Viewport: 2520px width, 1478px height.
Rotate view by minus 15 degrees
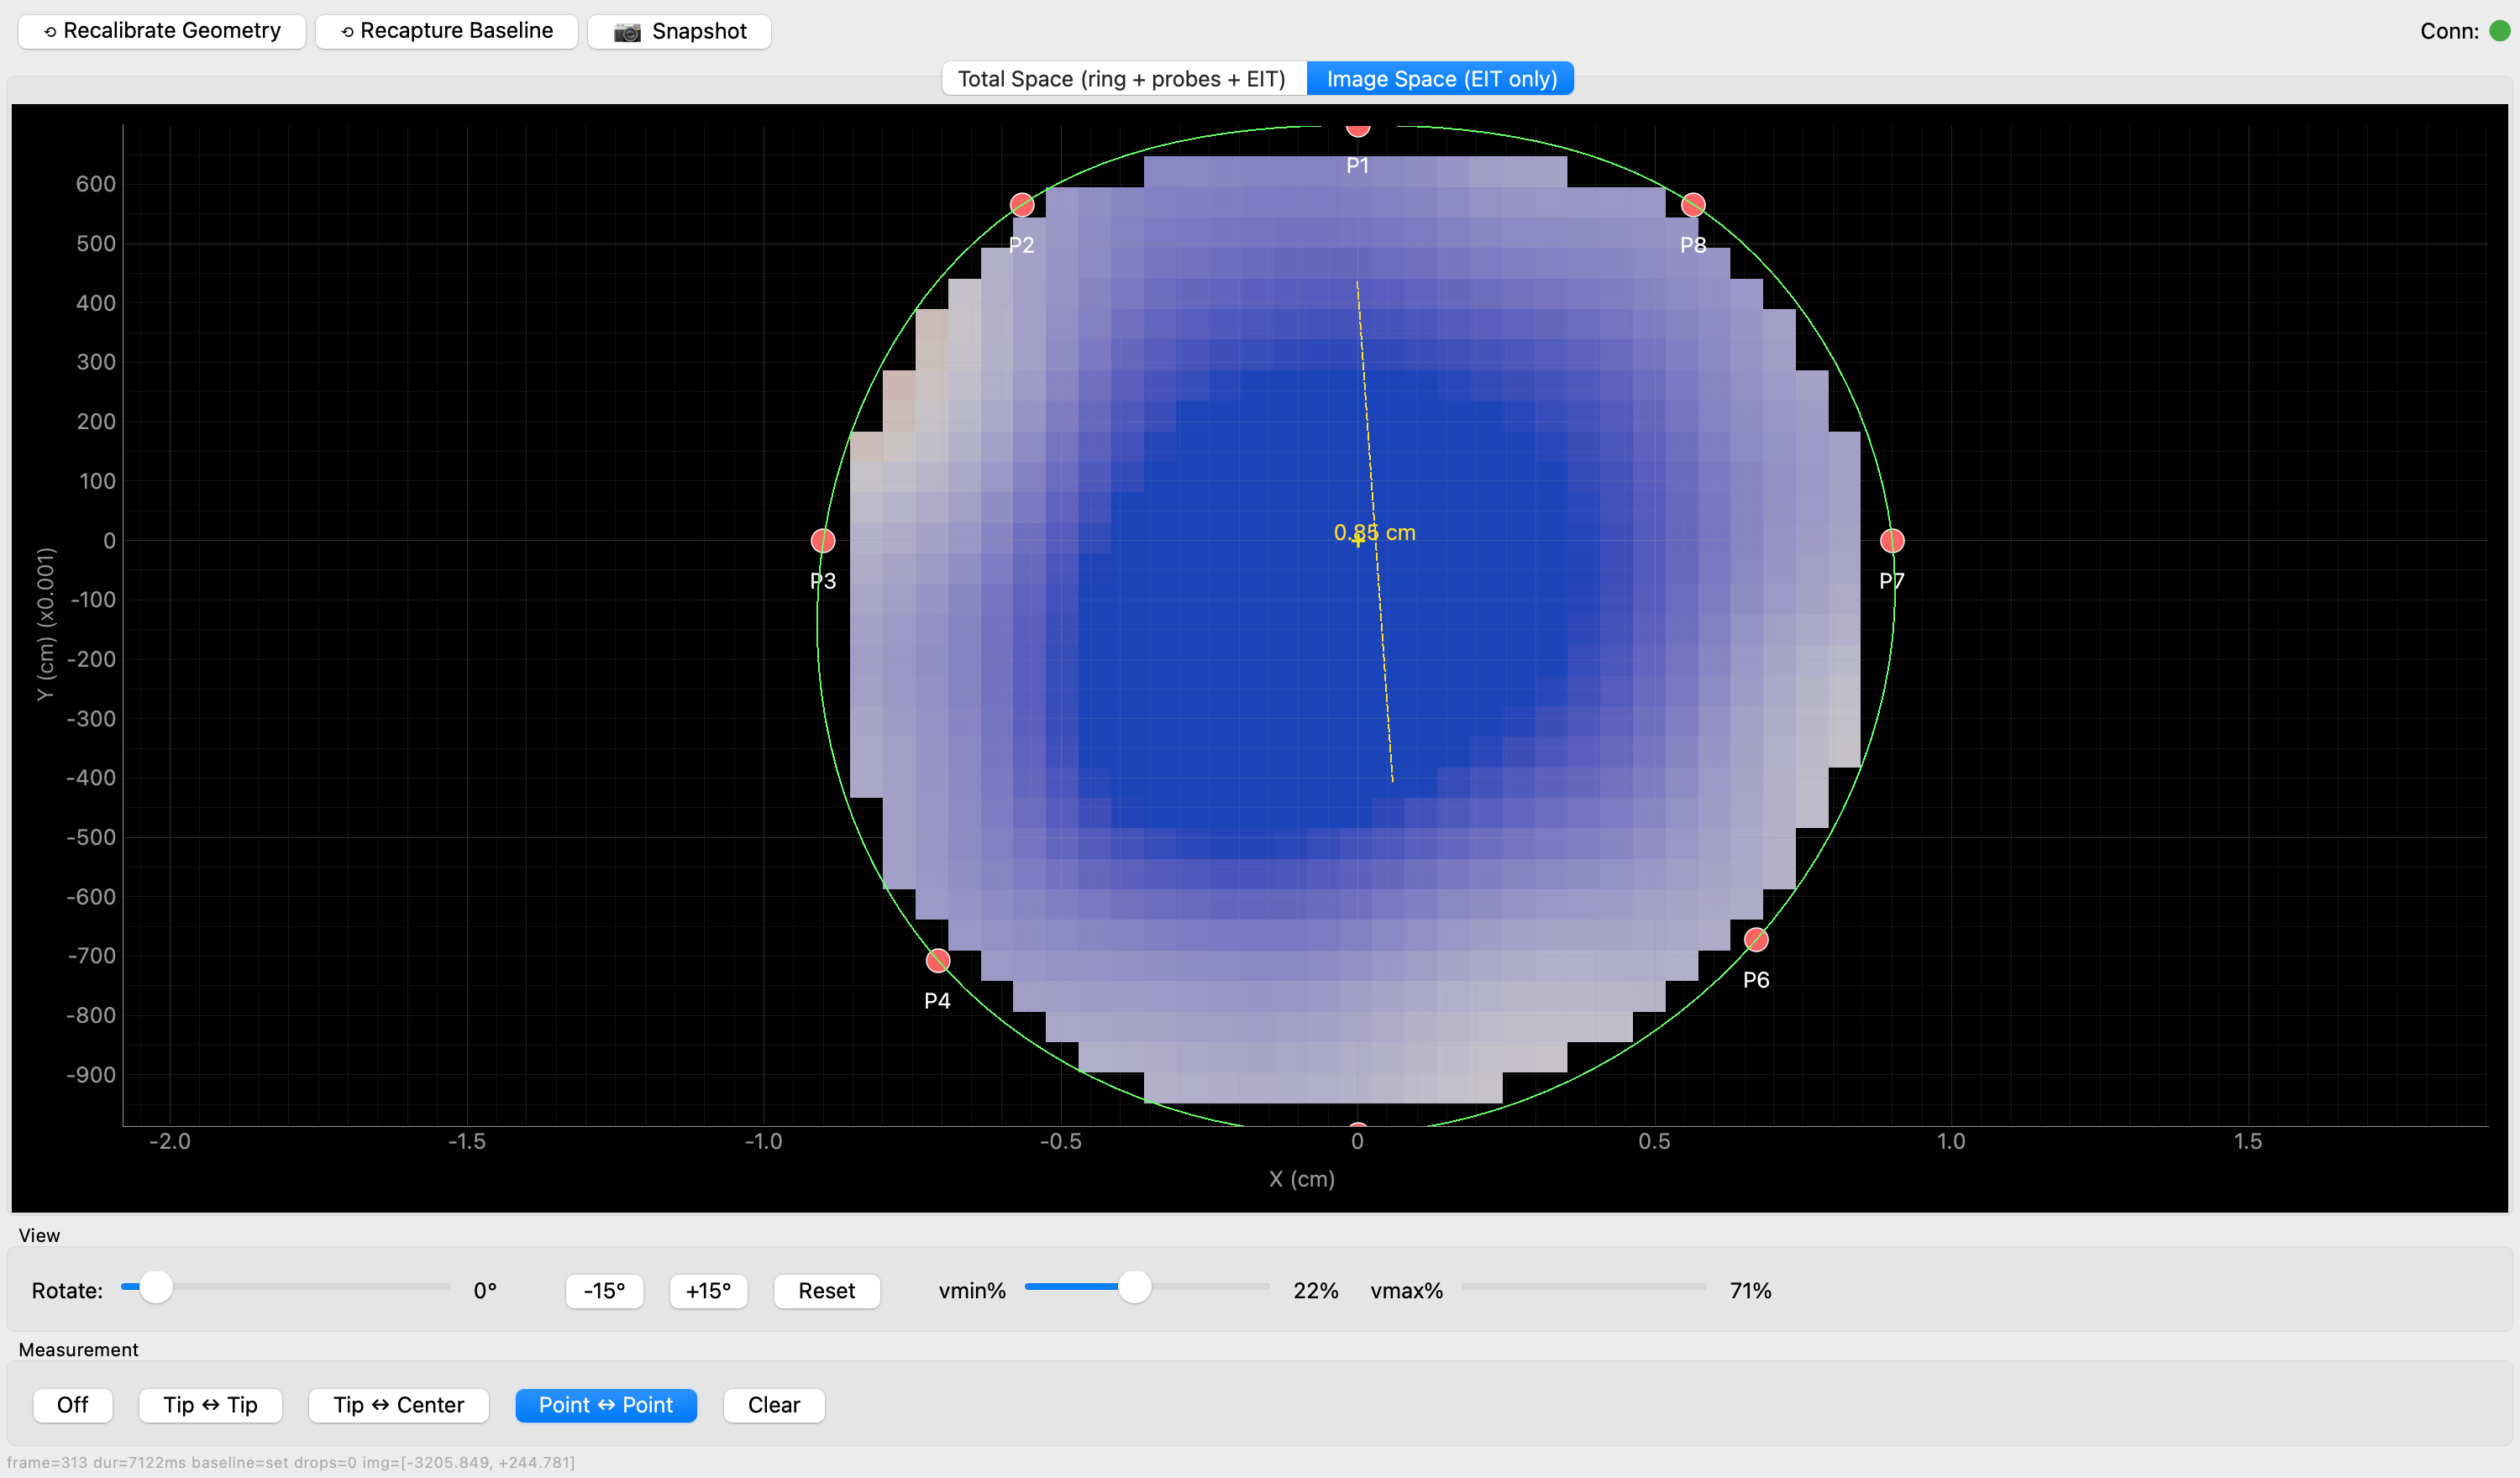coord(604,1291)
